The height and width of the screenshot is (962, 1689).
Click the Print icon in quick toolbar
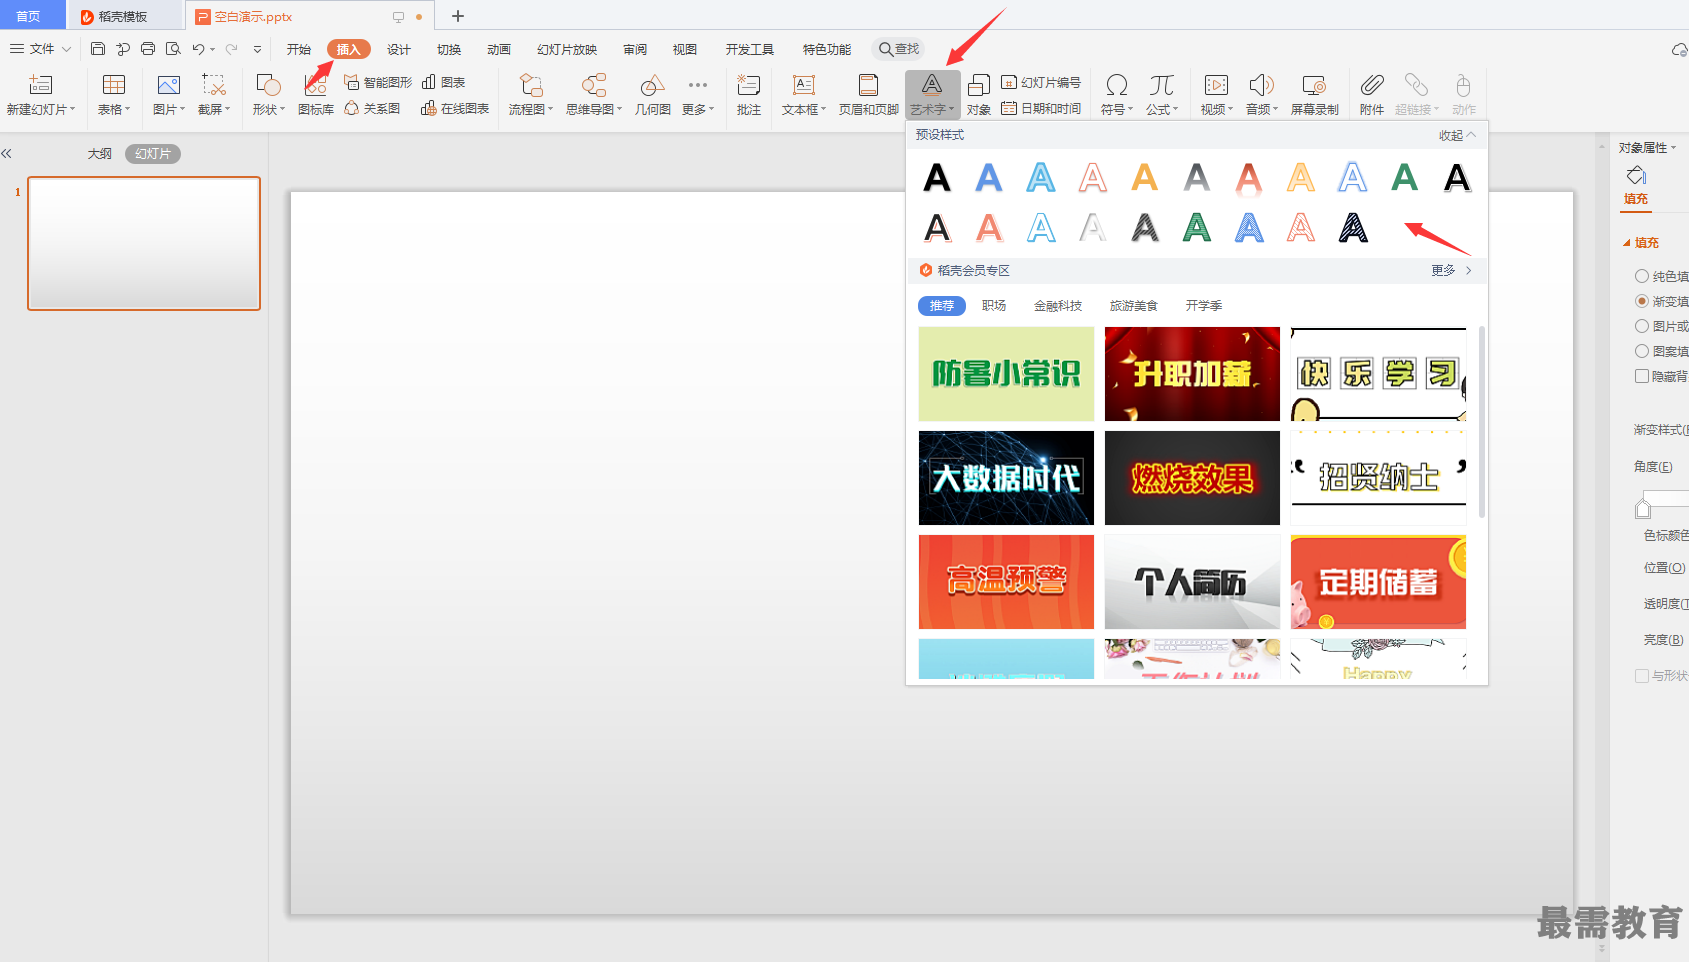[148, 48]
